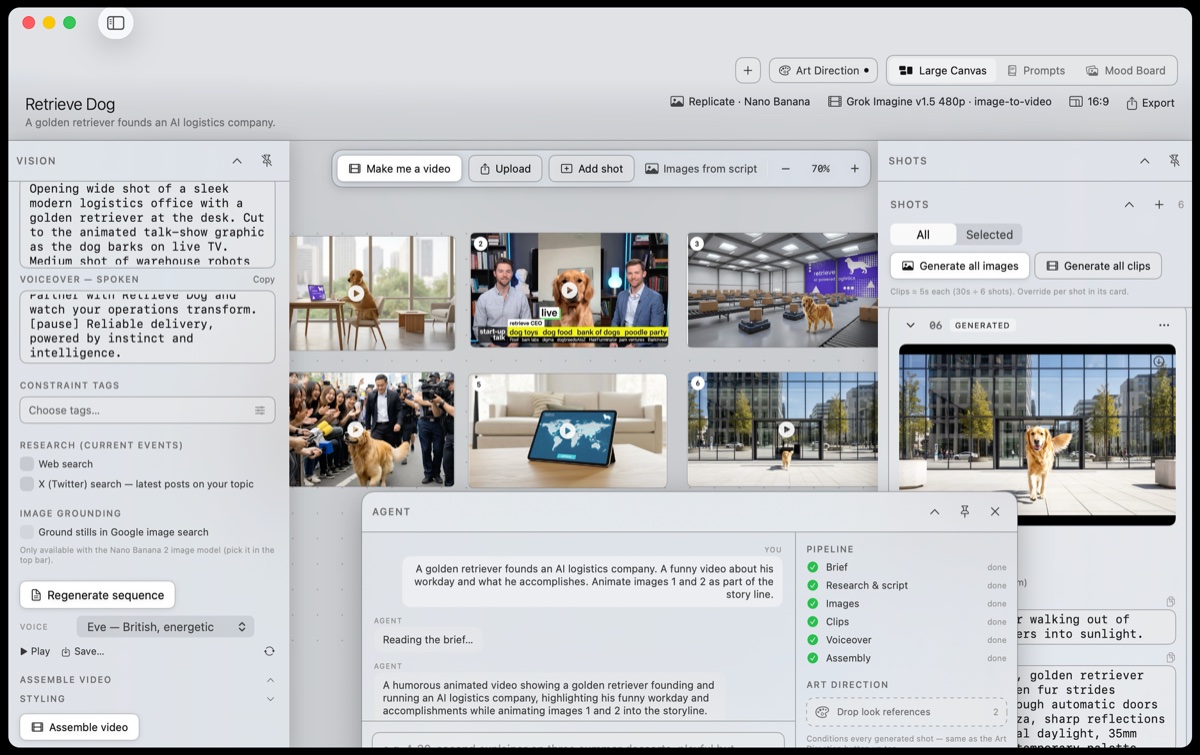
Task: Play shot 5 tablet map clip
Action: 569,431
